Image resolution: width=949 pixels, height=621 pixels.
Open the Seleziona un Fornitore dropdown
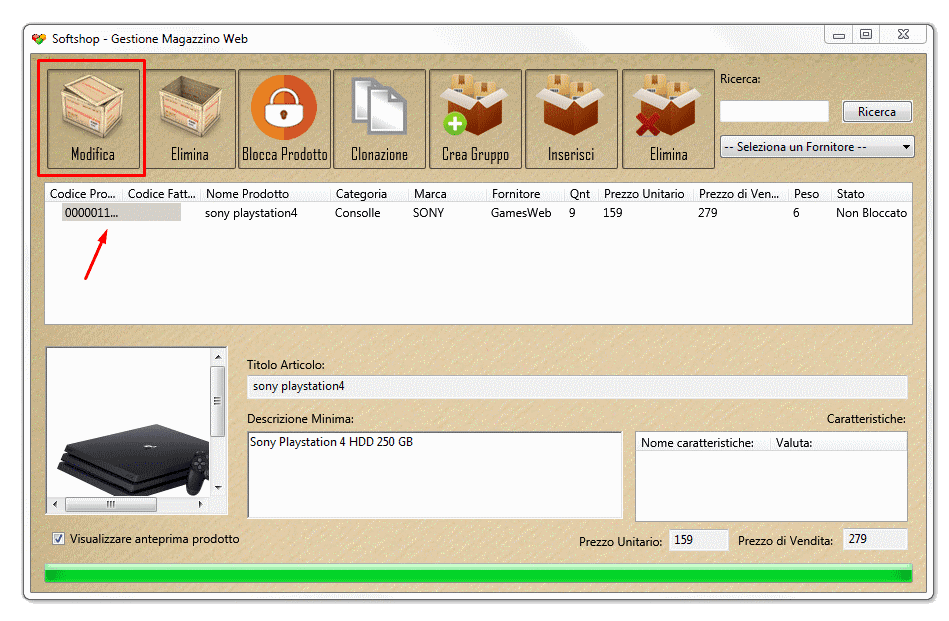tap(817, 147)
